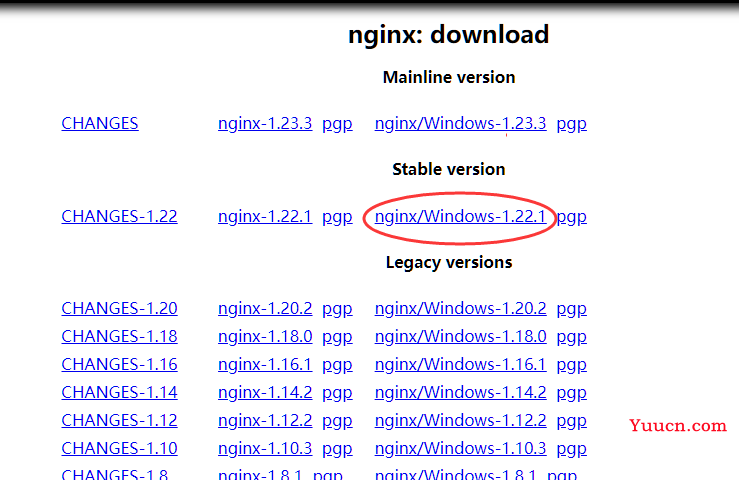Open pgp signature beside nginx-1.16.1
Screen dimensions: 739x480
coord(337,365)
